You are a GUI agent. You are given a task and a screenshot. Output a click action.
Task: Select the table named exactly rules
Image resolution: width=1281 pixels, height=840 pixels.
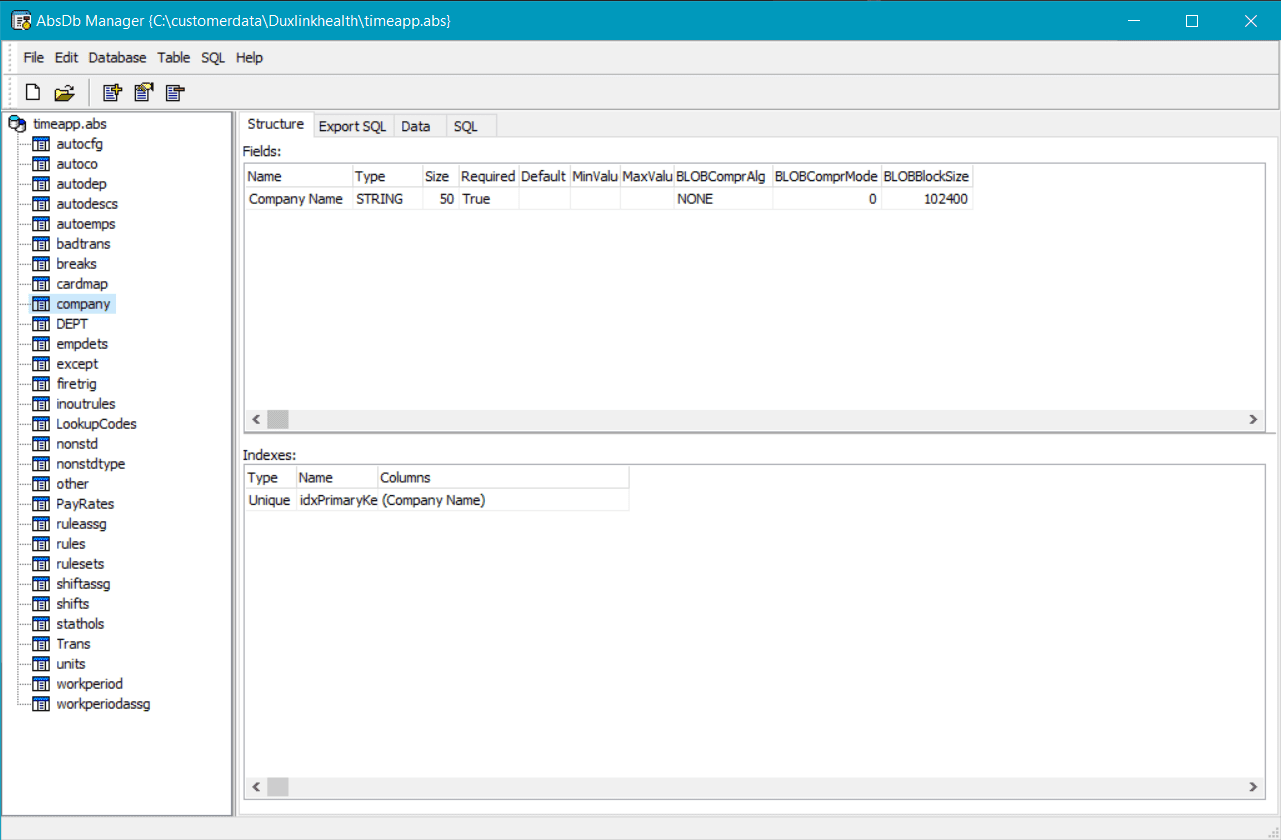click(x=71, y=544)
